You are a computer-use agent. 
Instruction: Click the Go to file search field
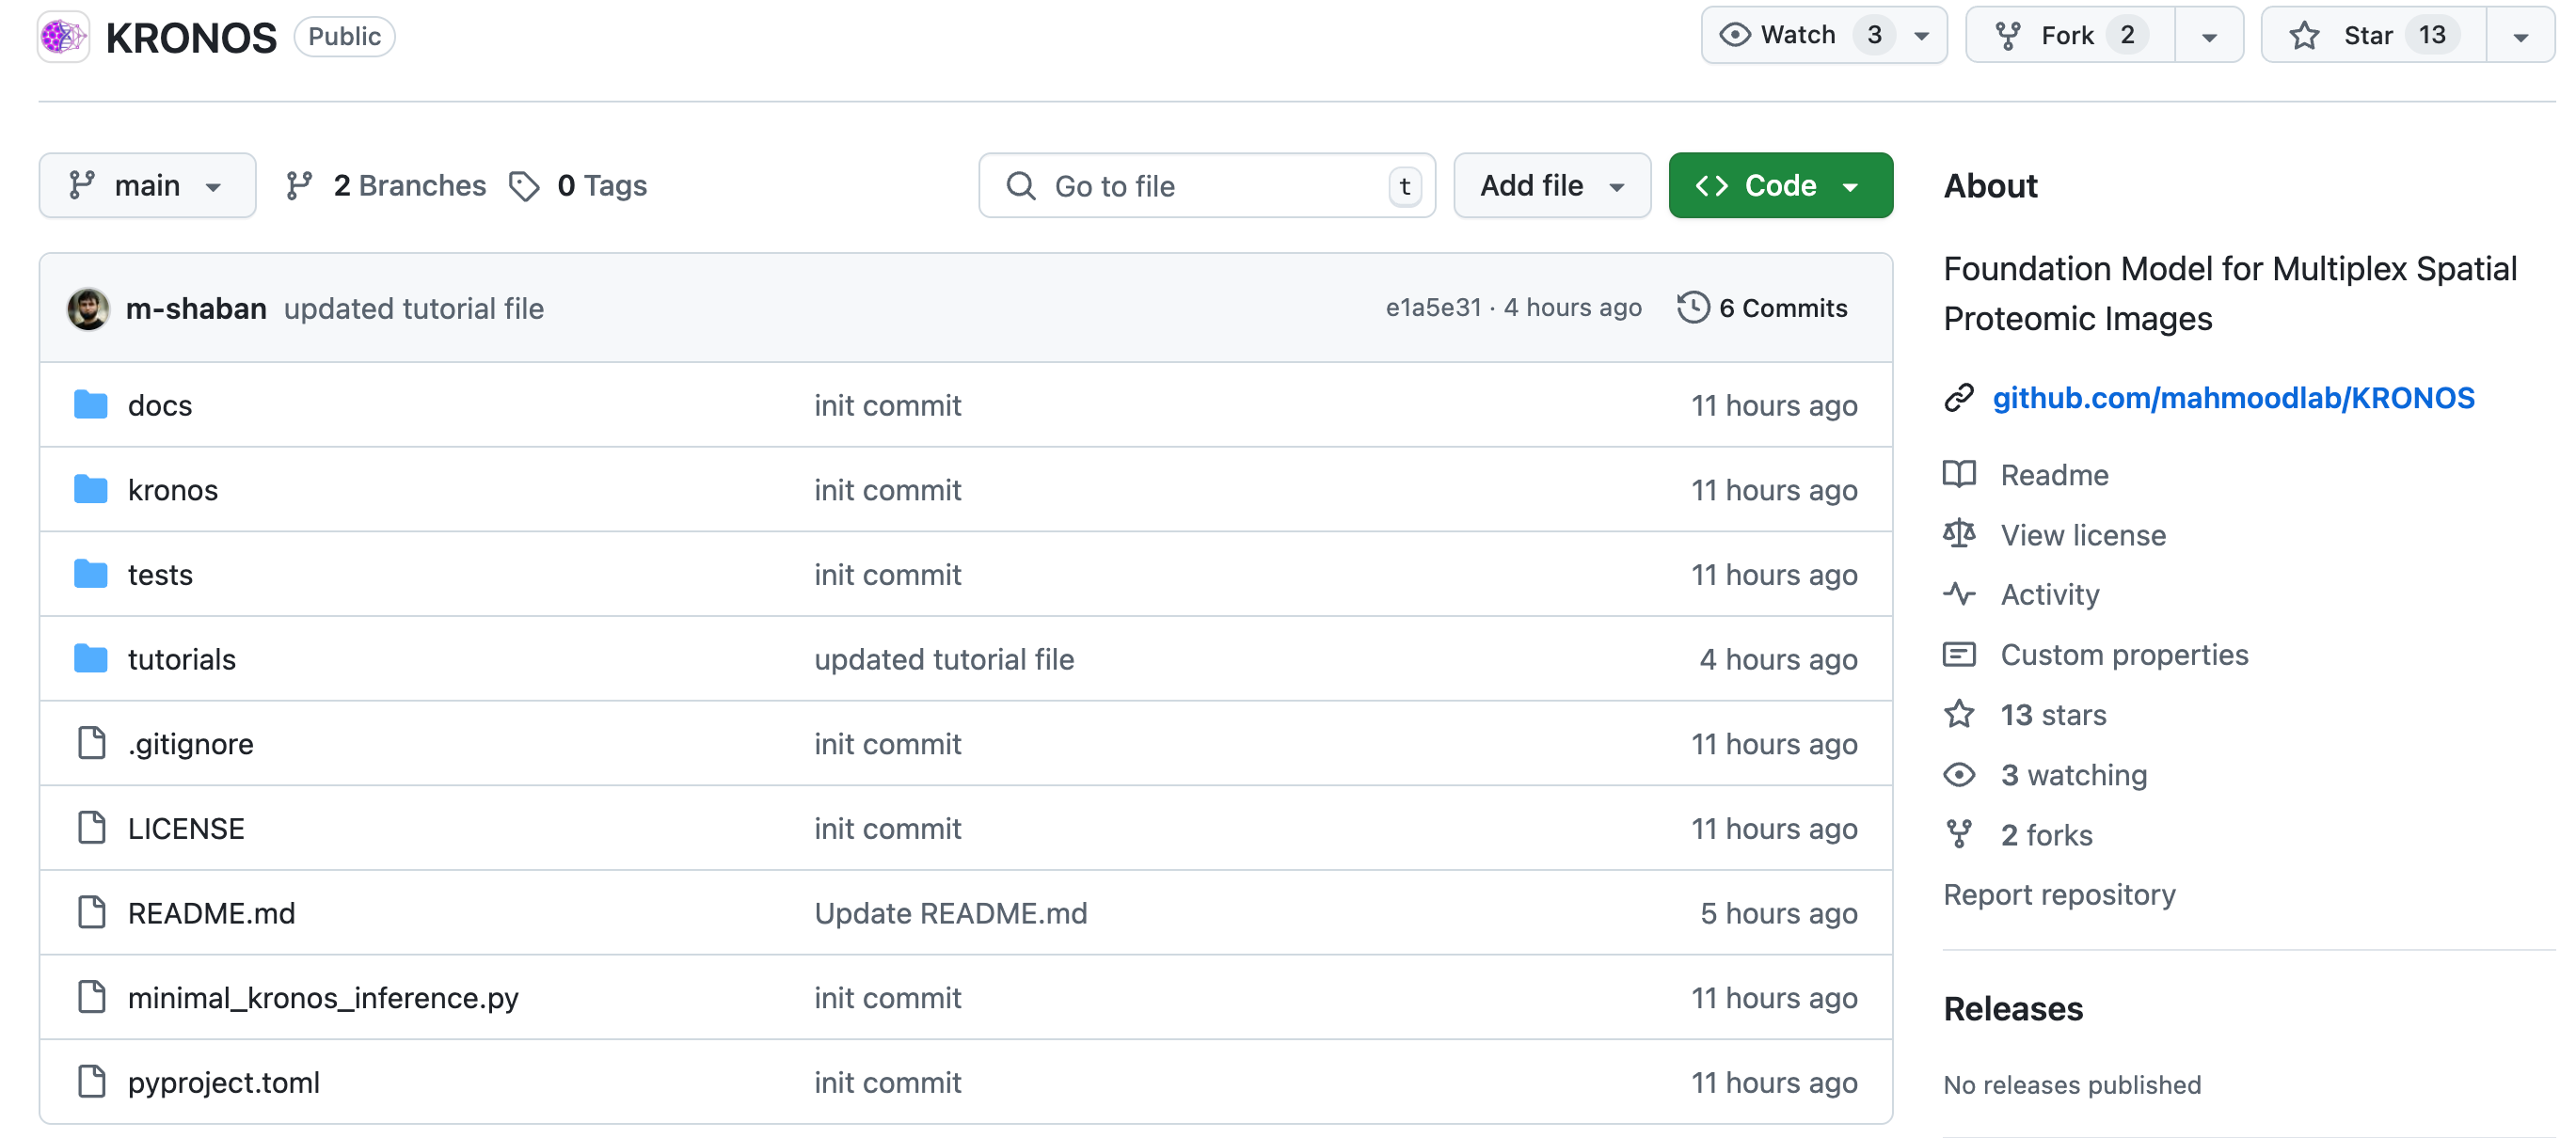pyautogui.click(x=1205, y=186)
